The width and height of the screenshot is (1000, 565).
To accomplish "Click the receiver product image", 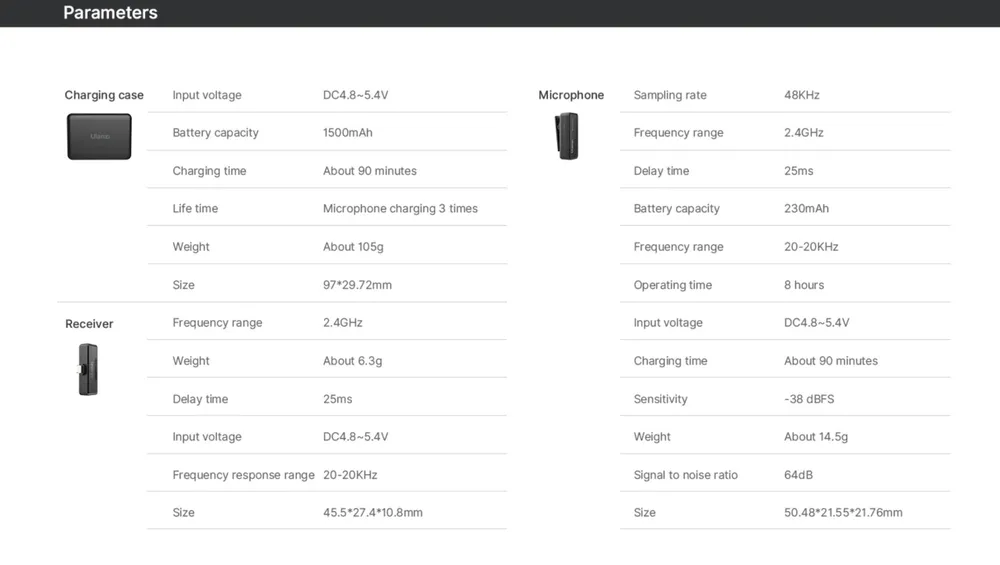I will [x=88, y=369].
